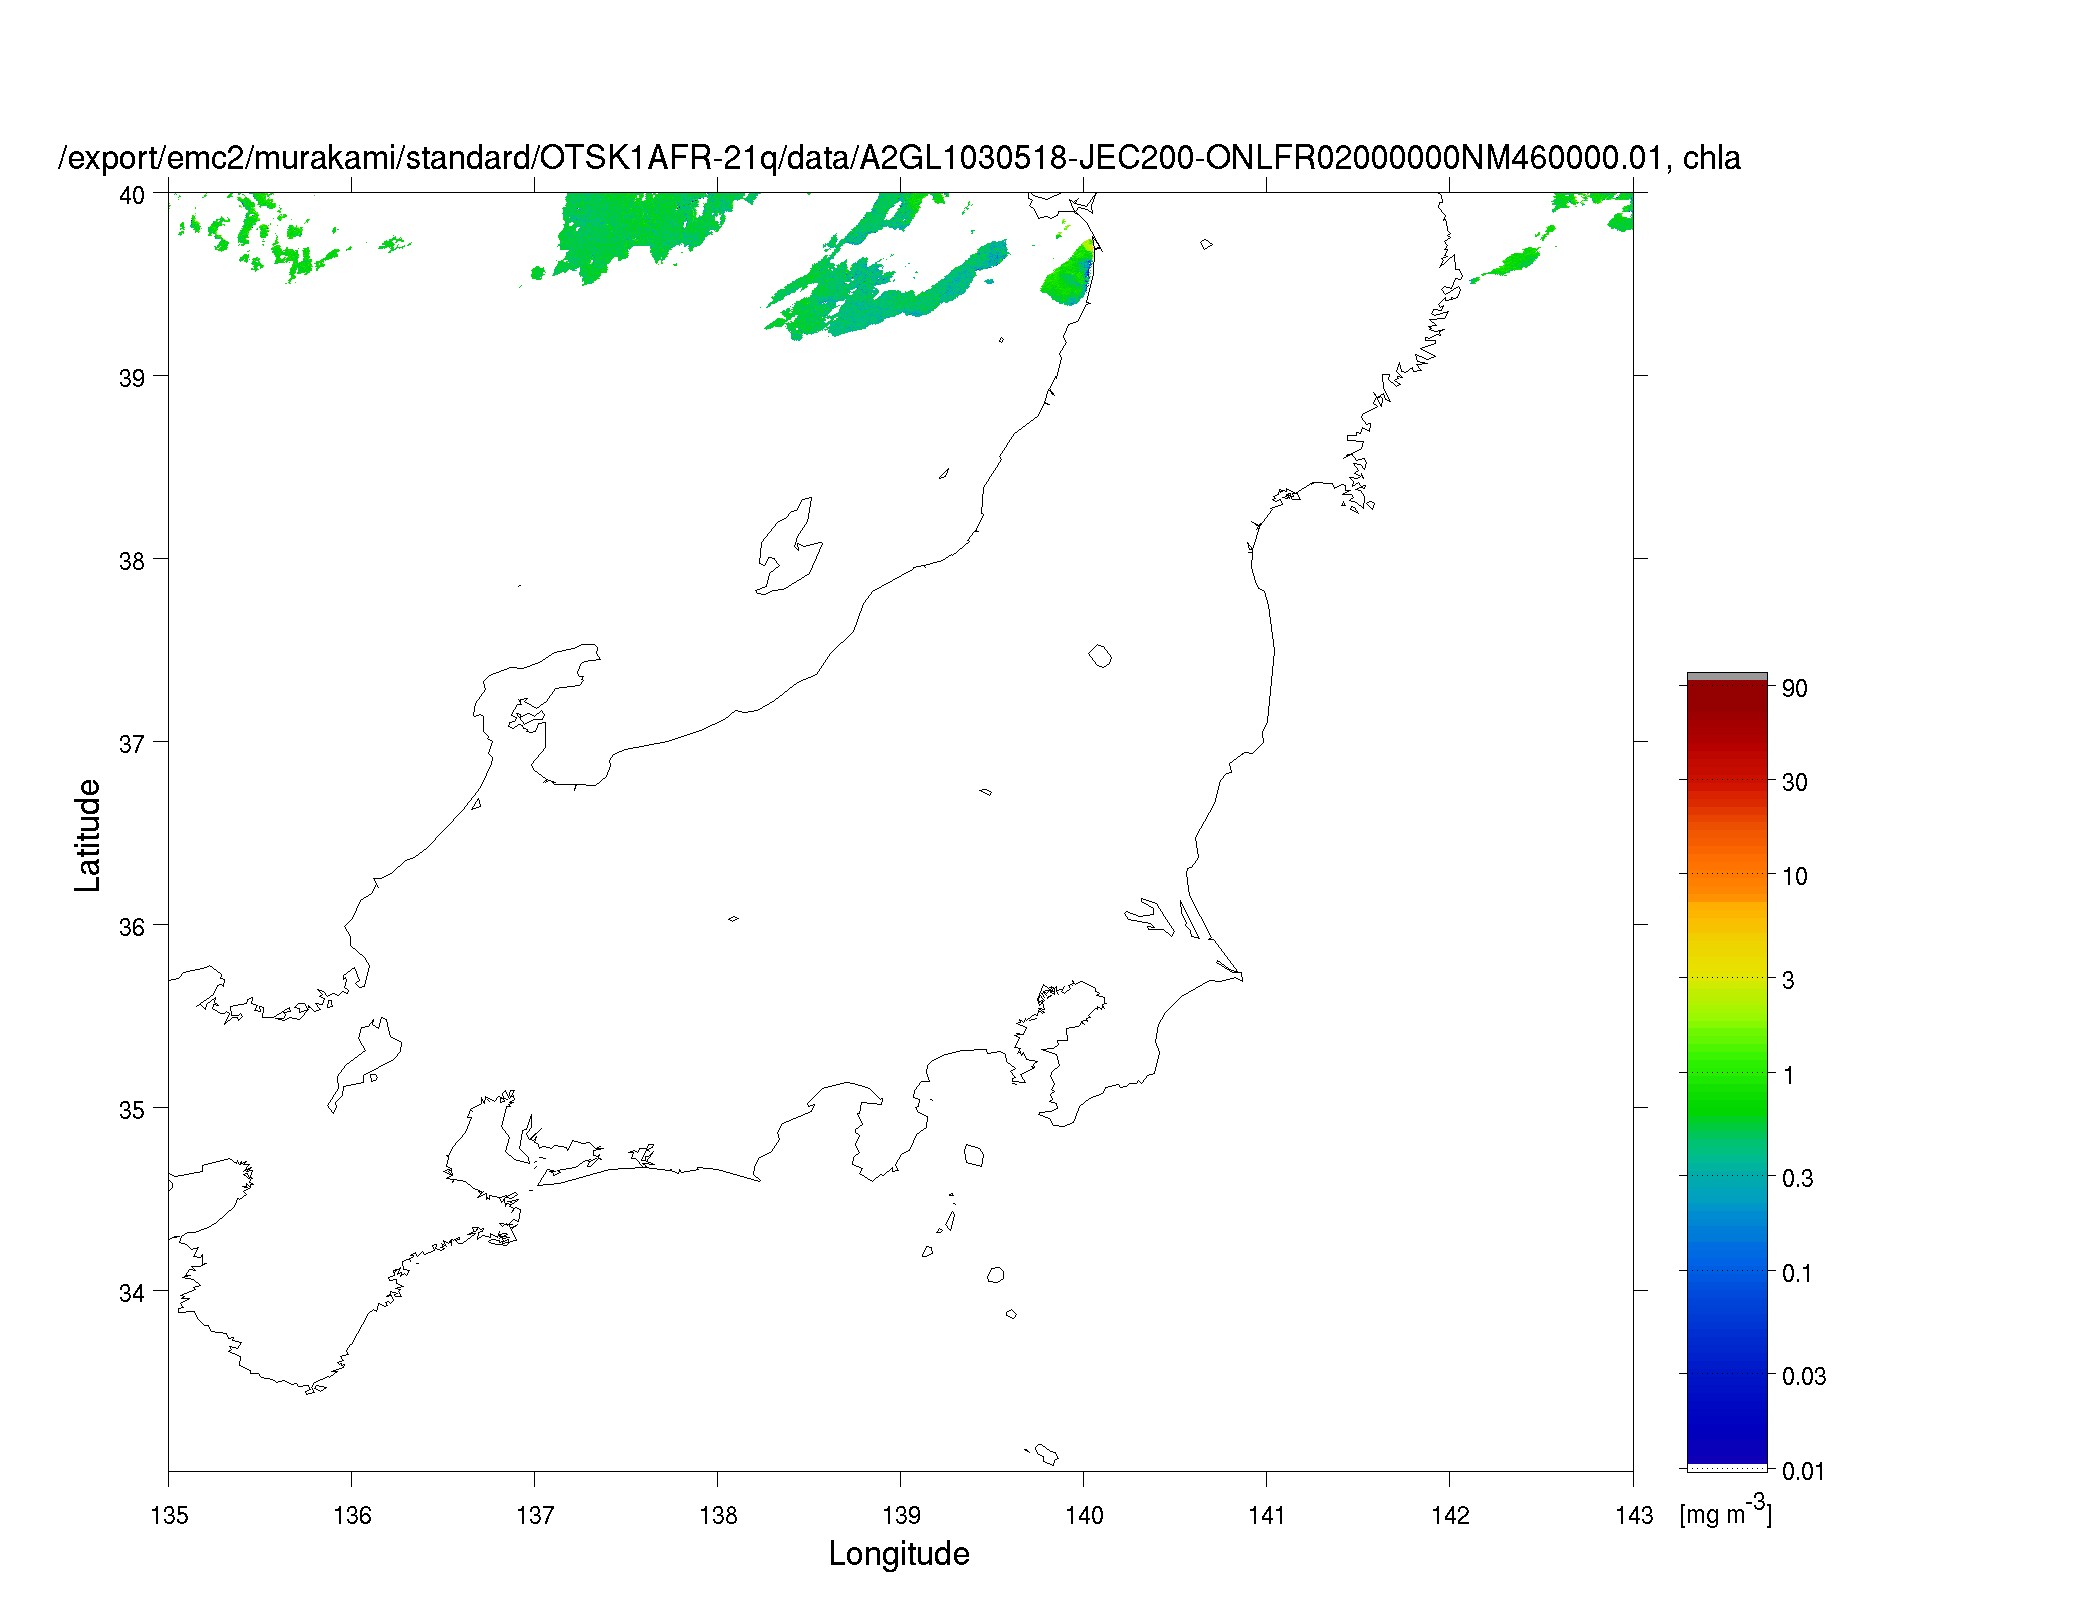Viewport: 2099px width, 1600px height.
Task: Click the mg m-3 unit label
Action: (1725, 1511)
